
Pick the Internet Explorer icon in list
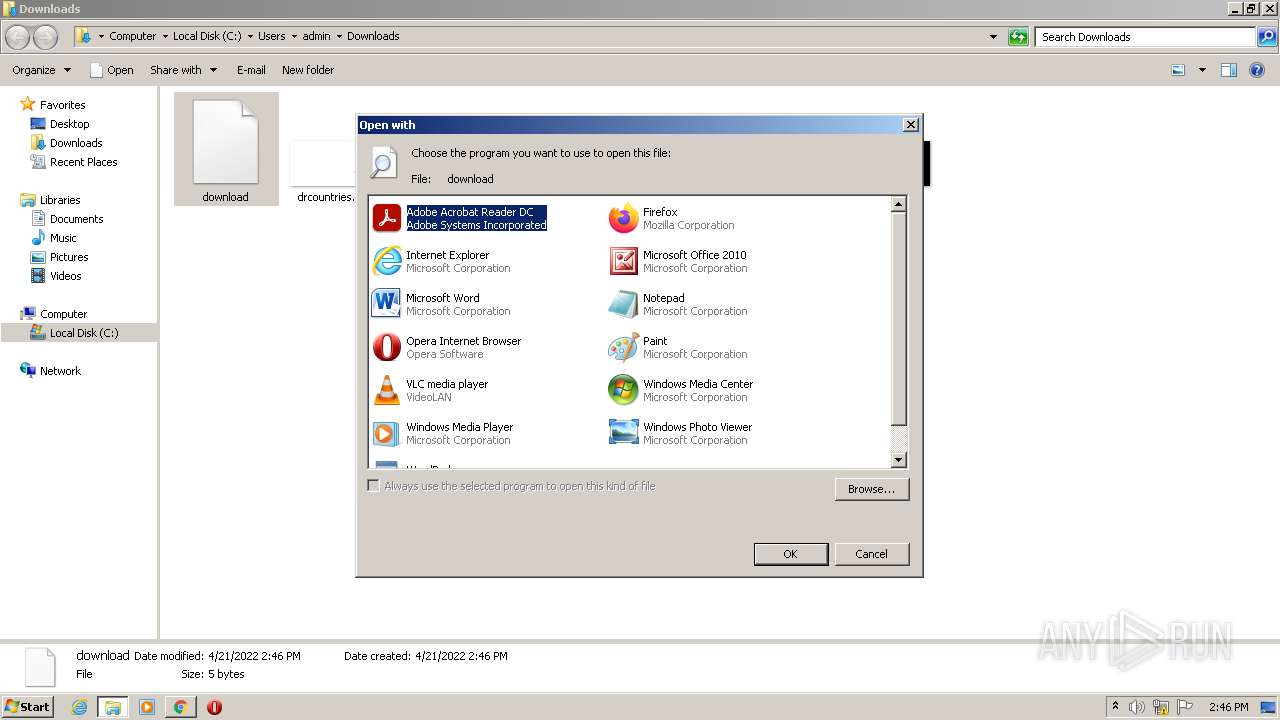[386, 261]
